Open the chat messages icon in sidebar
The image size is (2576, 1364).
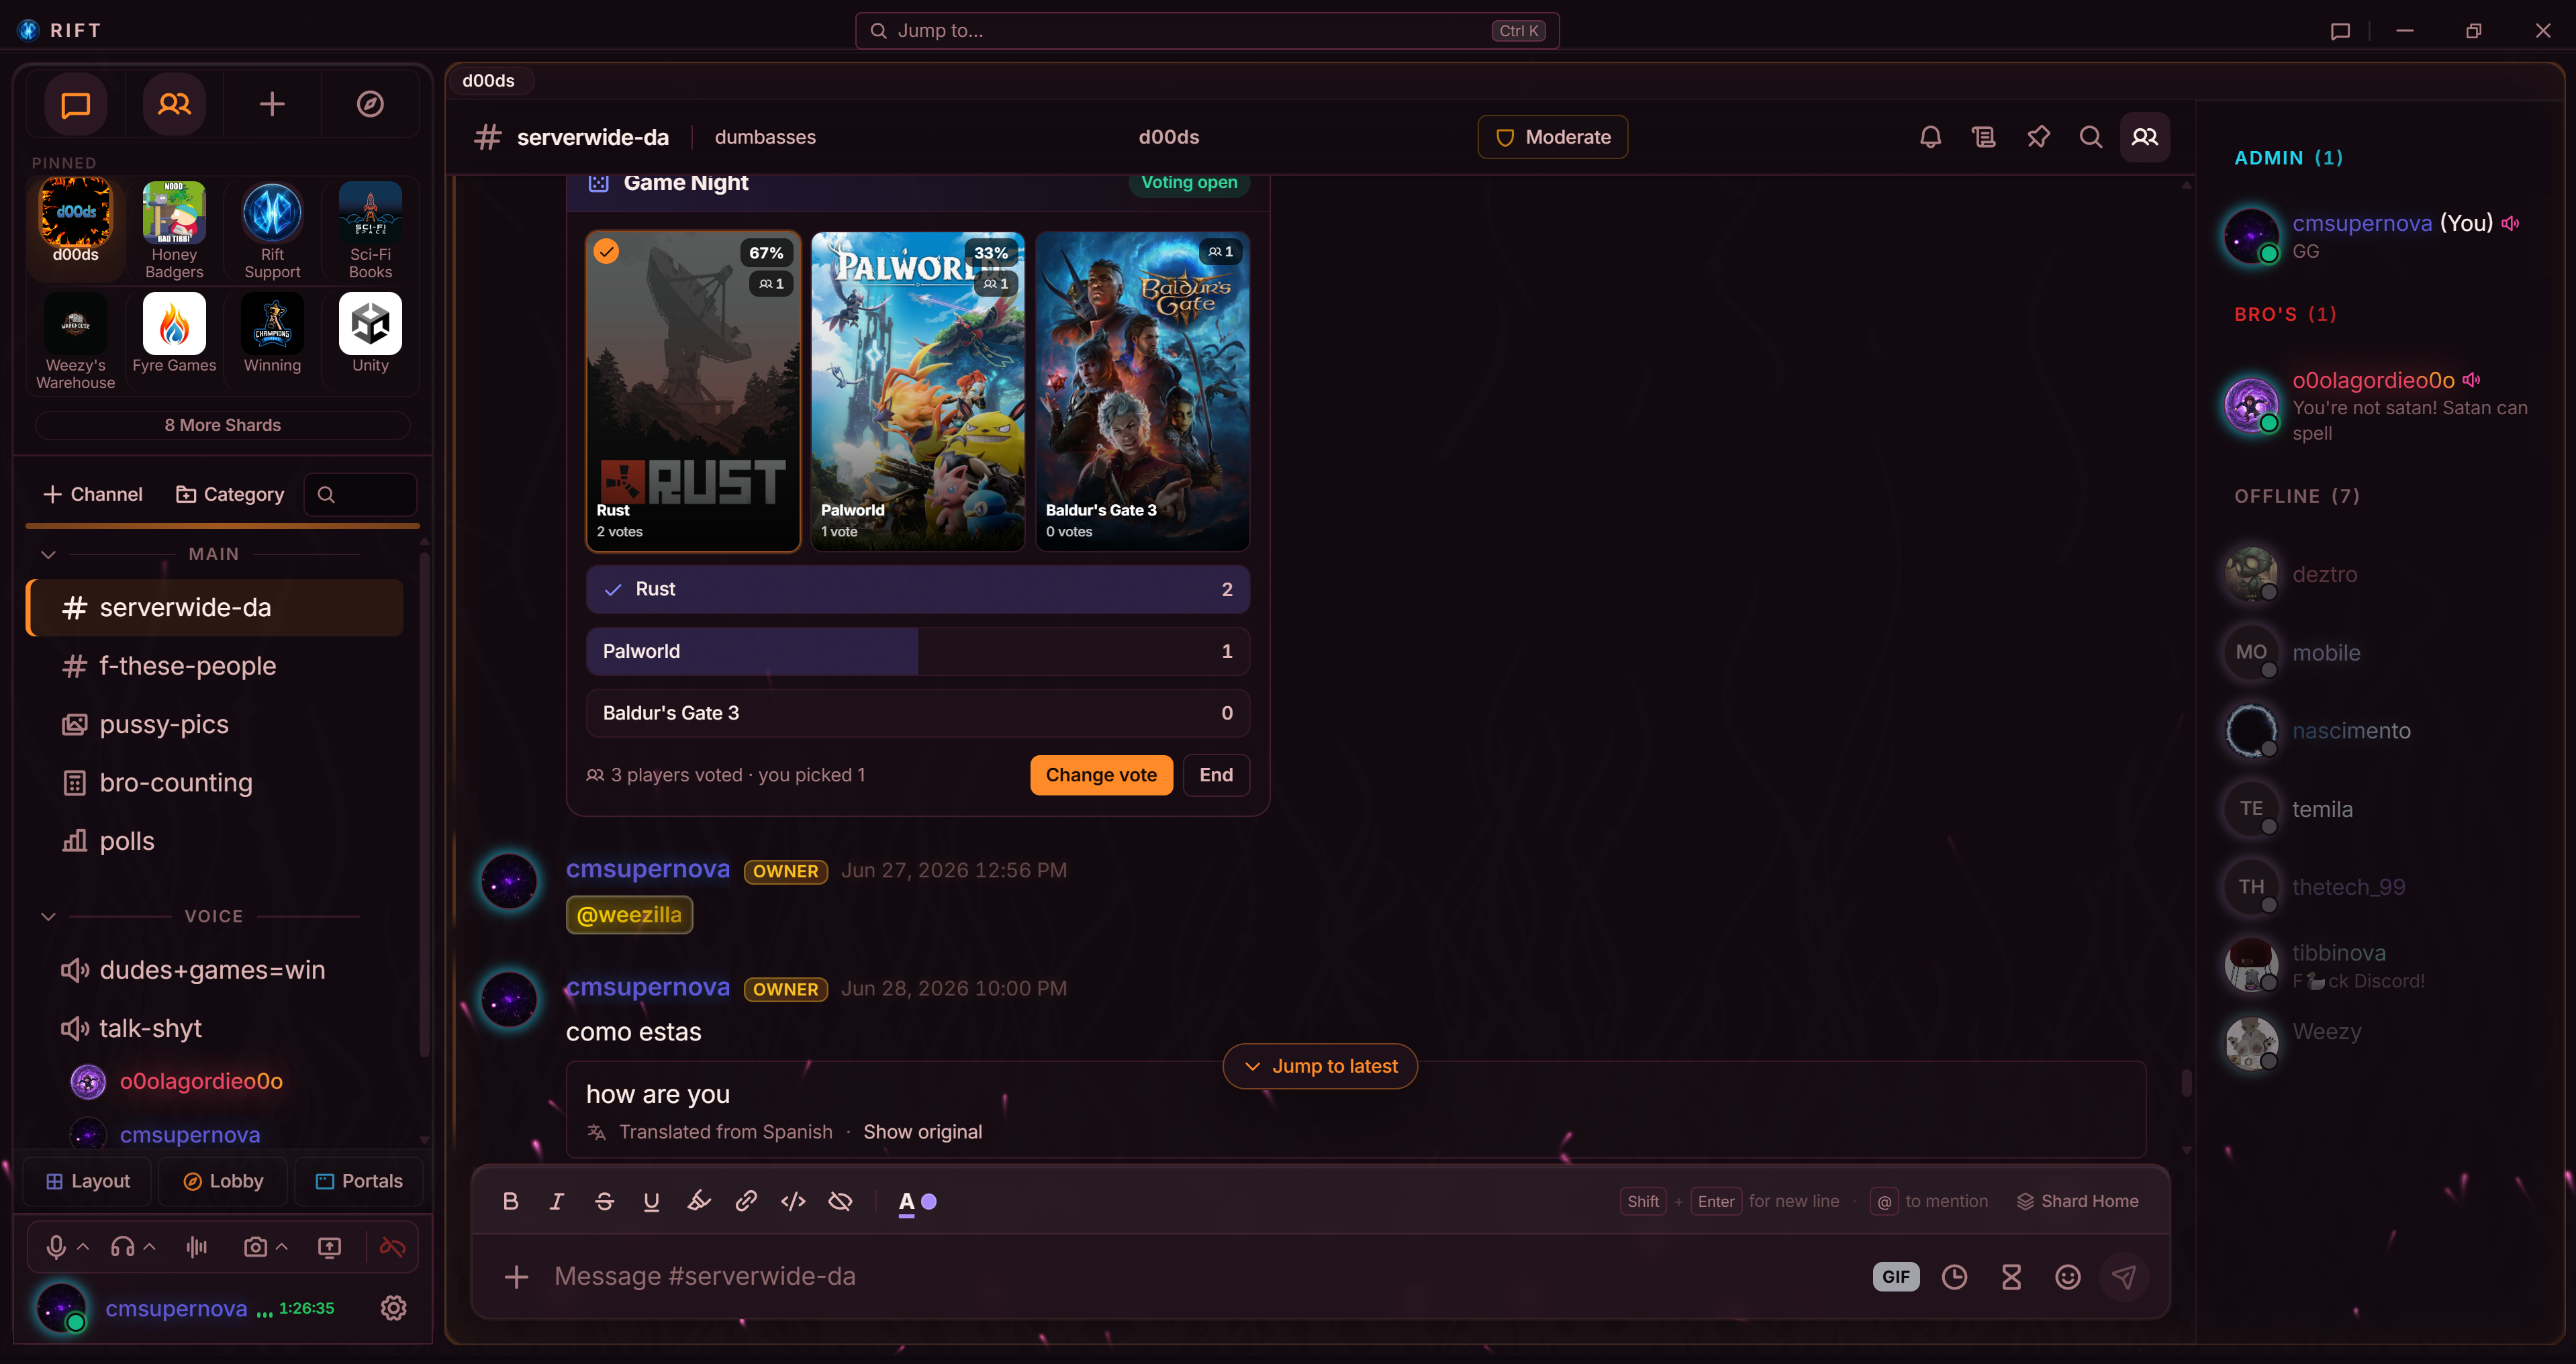pos(76,104)
